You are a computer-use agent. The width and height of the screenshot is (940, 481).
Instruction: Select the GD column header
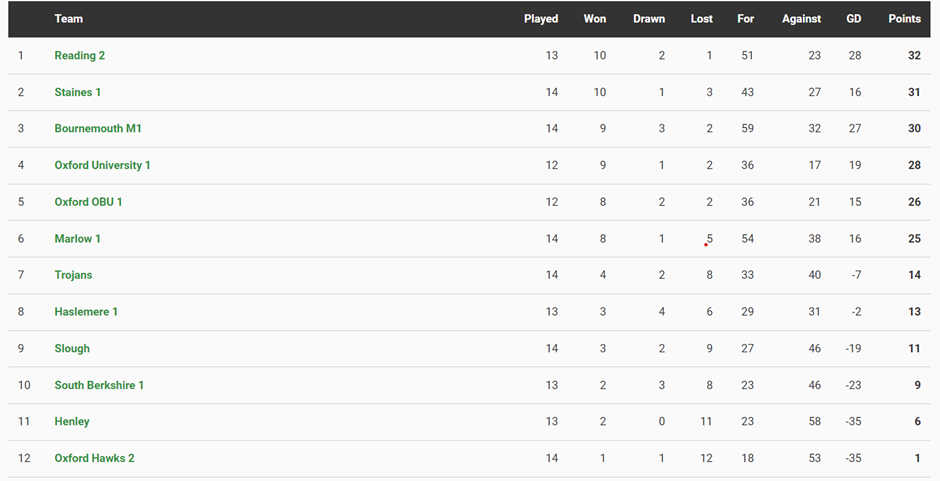[853, 19]
